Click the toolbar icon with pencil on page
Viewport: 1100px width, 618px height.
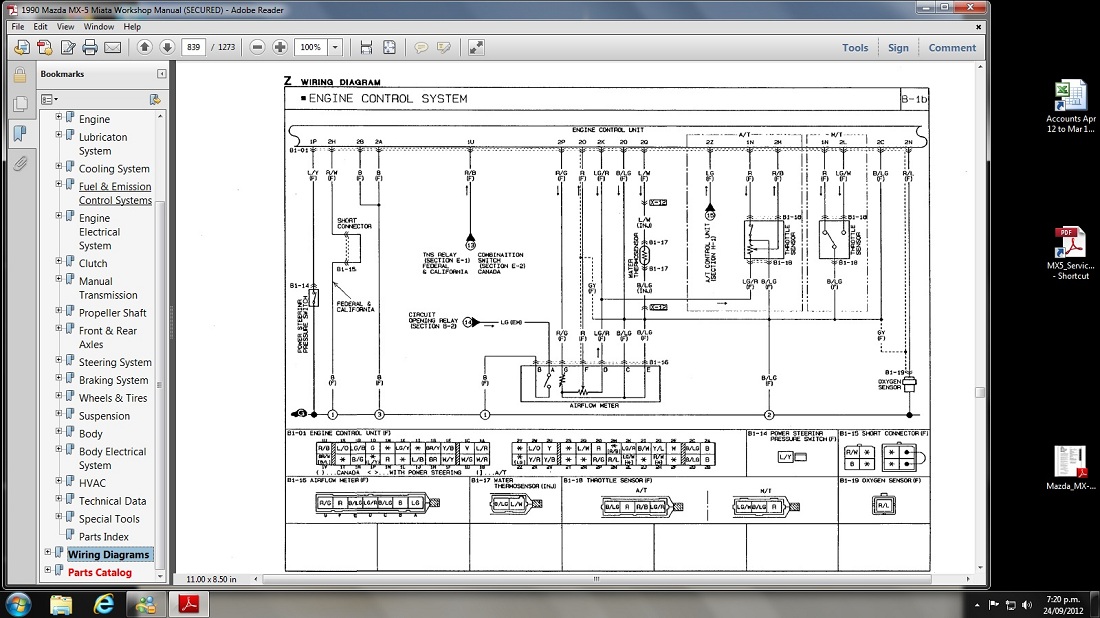pyautogui.click(x=67, y=47)
